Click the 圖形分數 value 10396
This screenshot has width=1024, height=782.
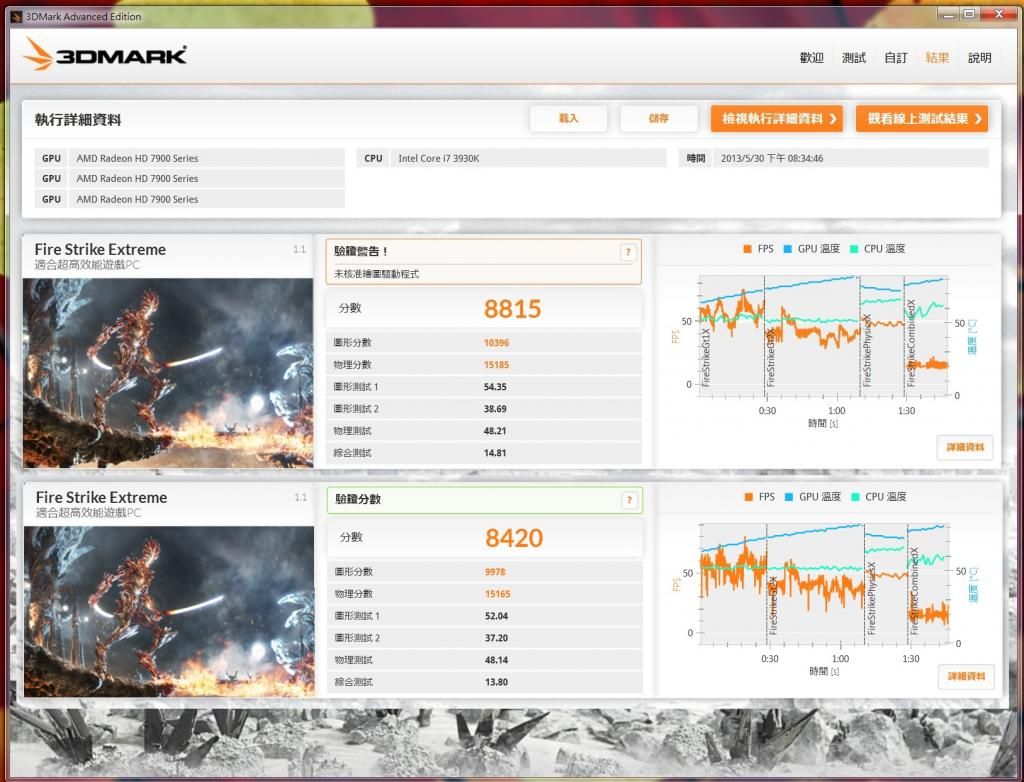click(x=496, y=343)
